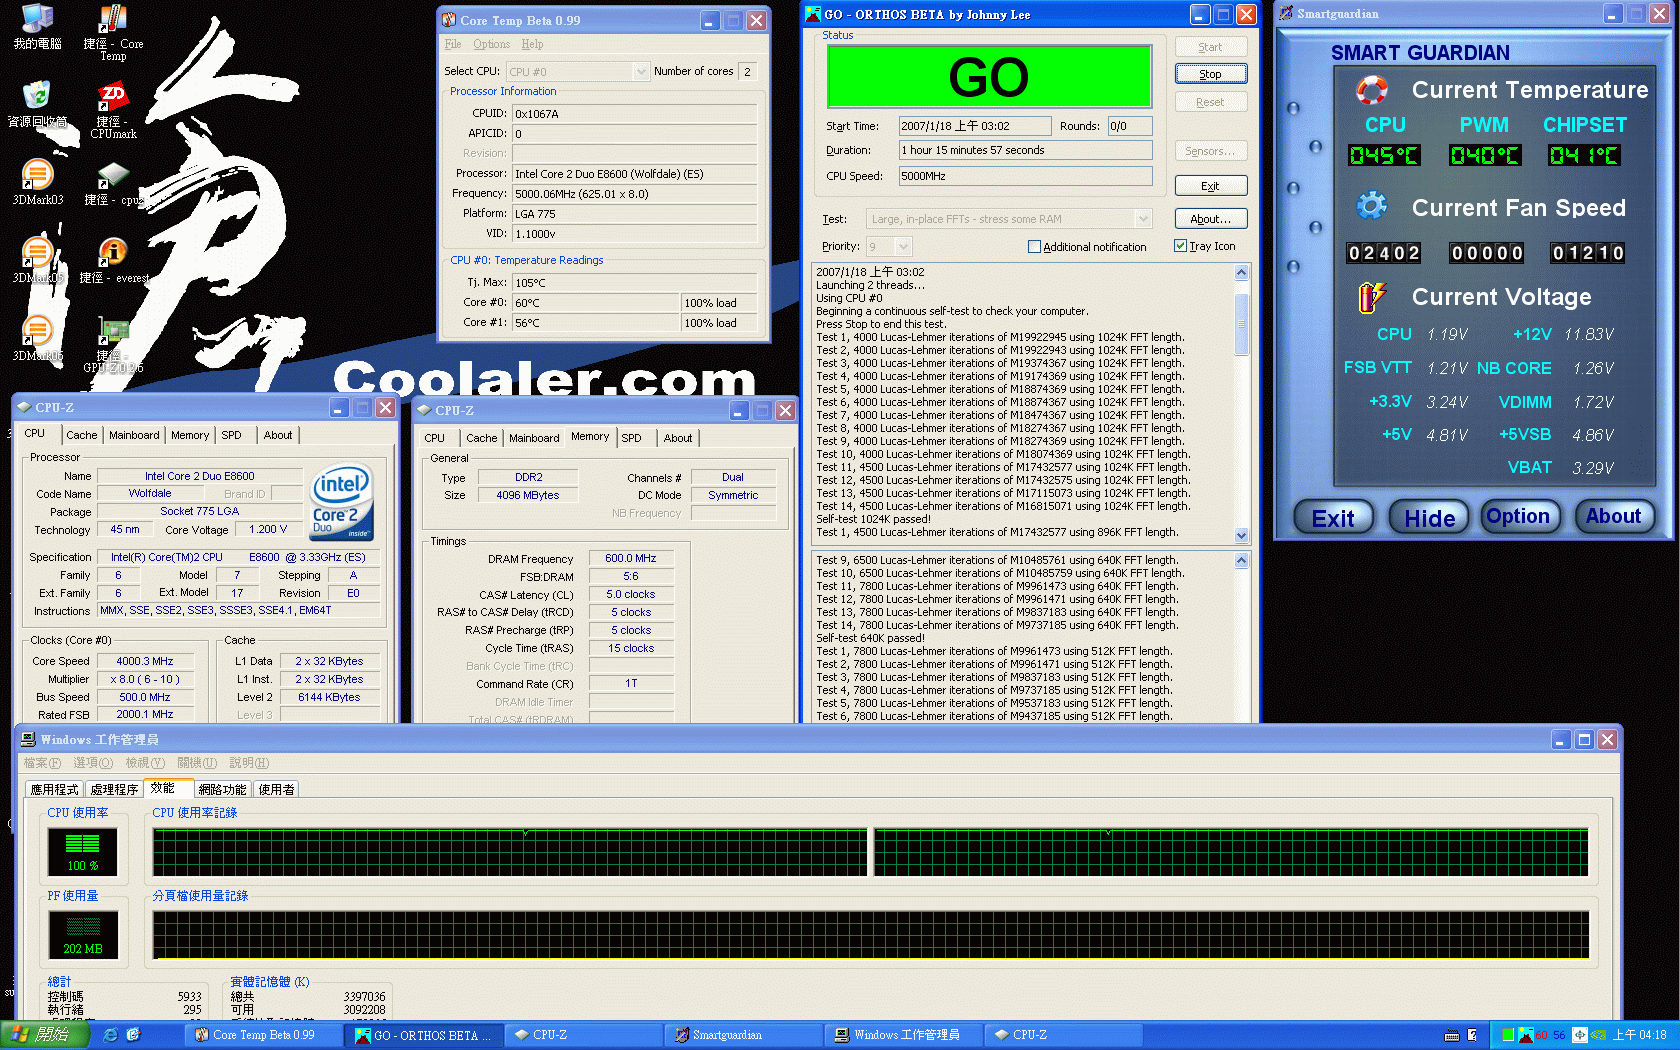Screen dimensions: 1680x1050
Task: Open the File menu in Core Temp
Action: pyautogui.click(x=453, y=44)
